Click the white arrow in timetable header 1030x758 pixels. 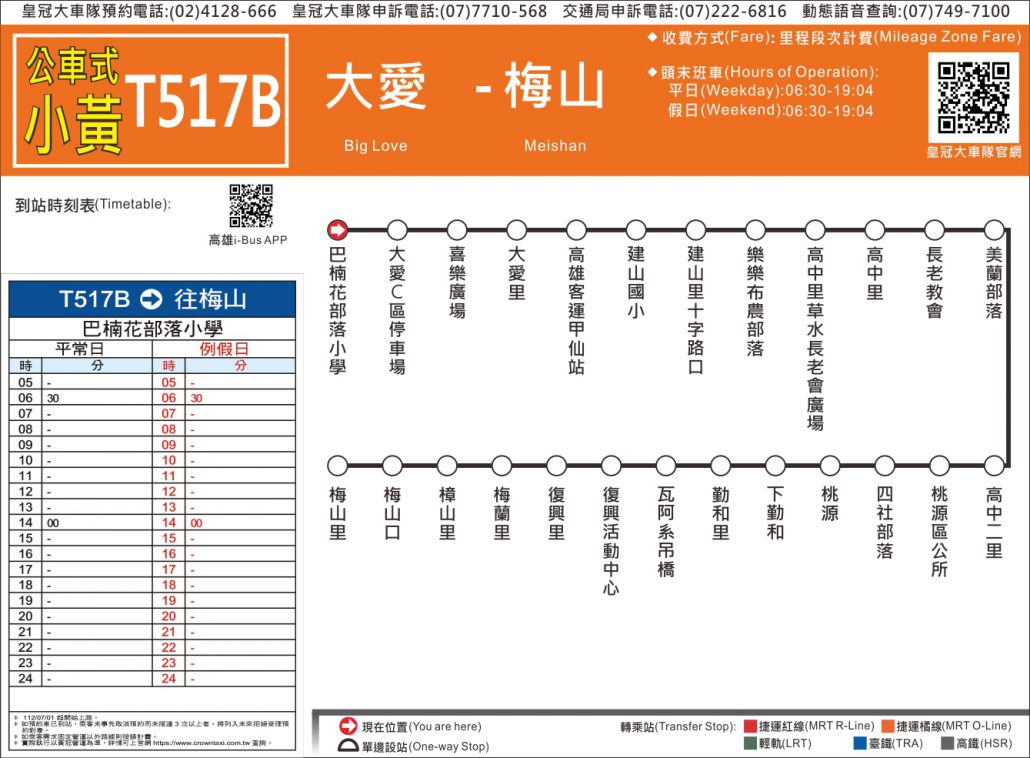(151, 299)
